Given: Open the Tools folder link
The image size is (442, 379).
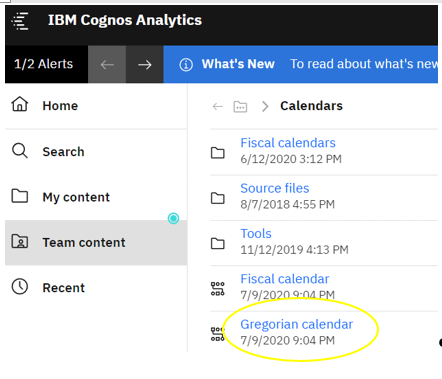Looking at the screenshot, I should 256,234.
